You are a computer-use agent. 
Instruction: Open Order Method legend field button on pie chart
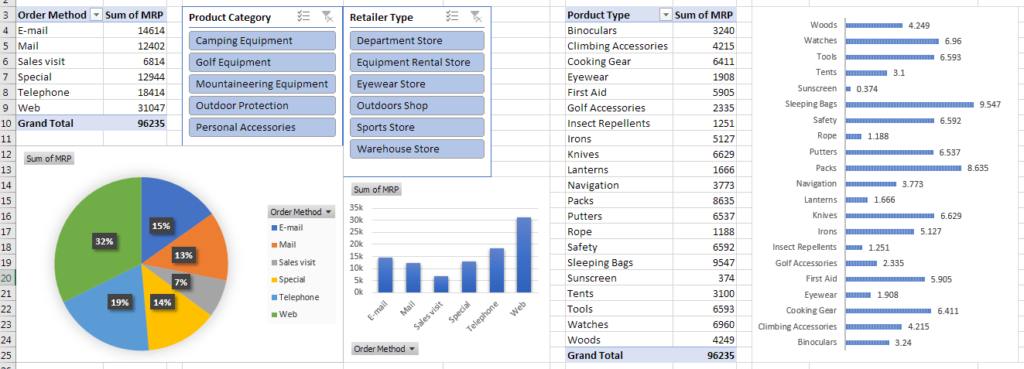(x=301, y=212)
